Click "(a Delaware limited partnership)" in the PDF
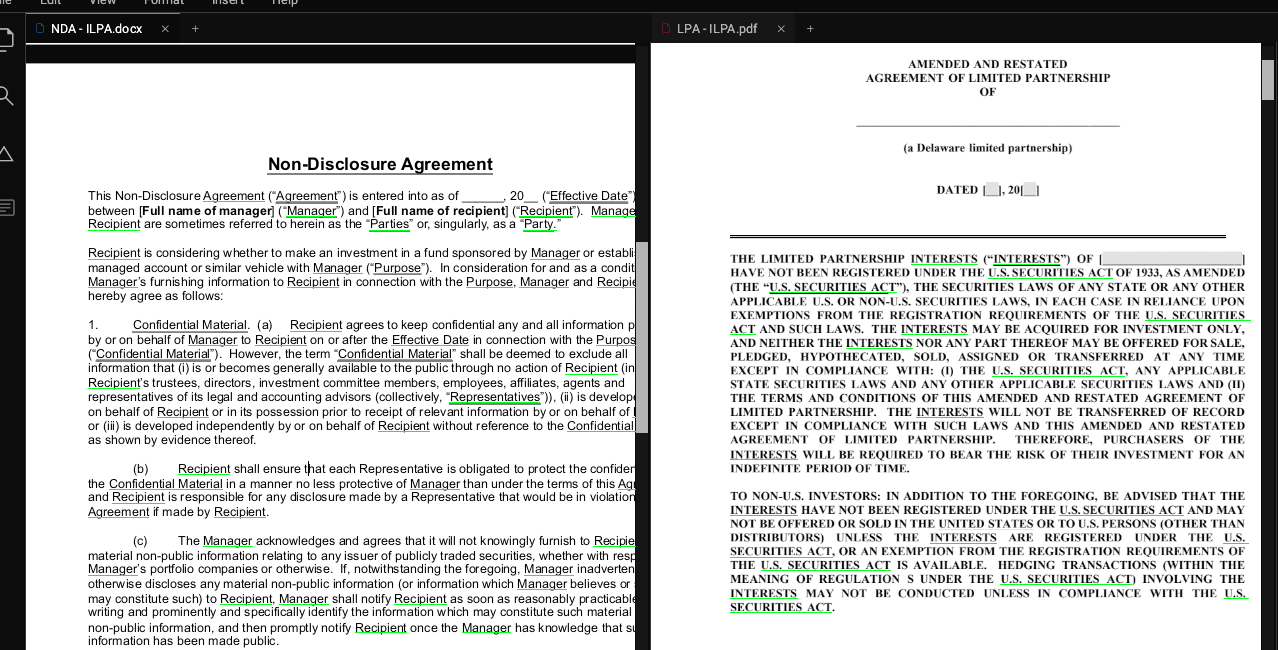This screenshot has width=1278, height=650. (987, 148)
